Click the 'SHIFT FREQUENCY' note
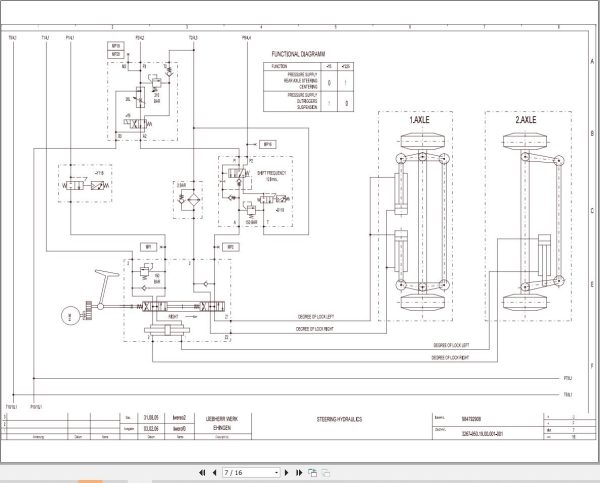The image size is (600, 483). click(x=271, y=173)
